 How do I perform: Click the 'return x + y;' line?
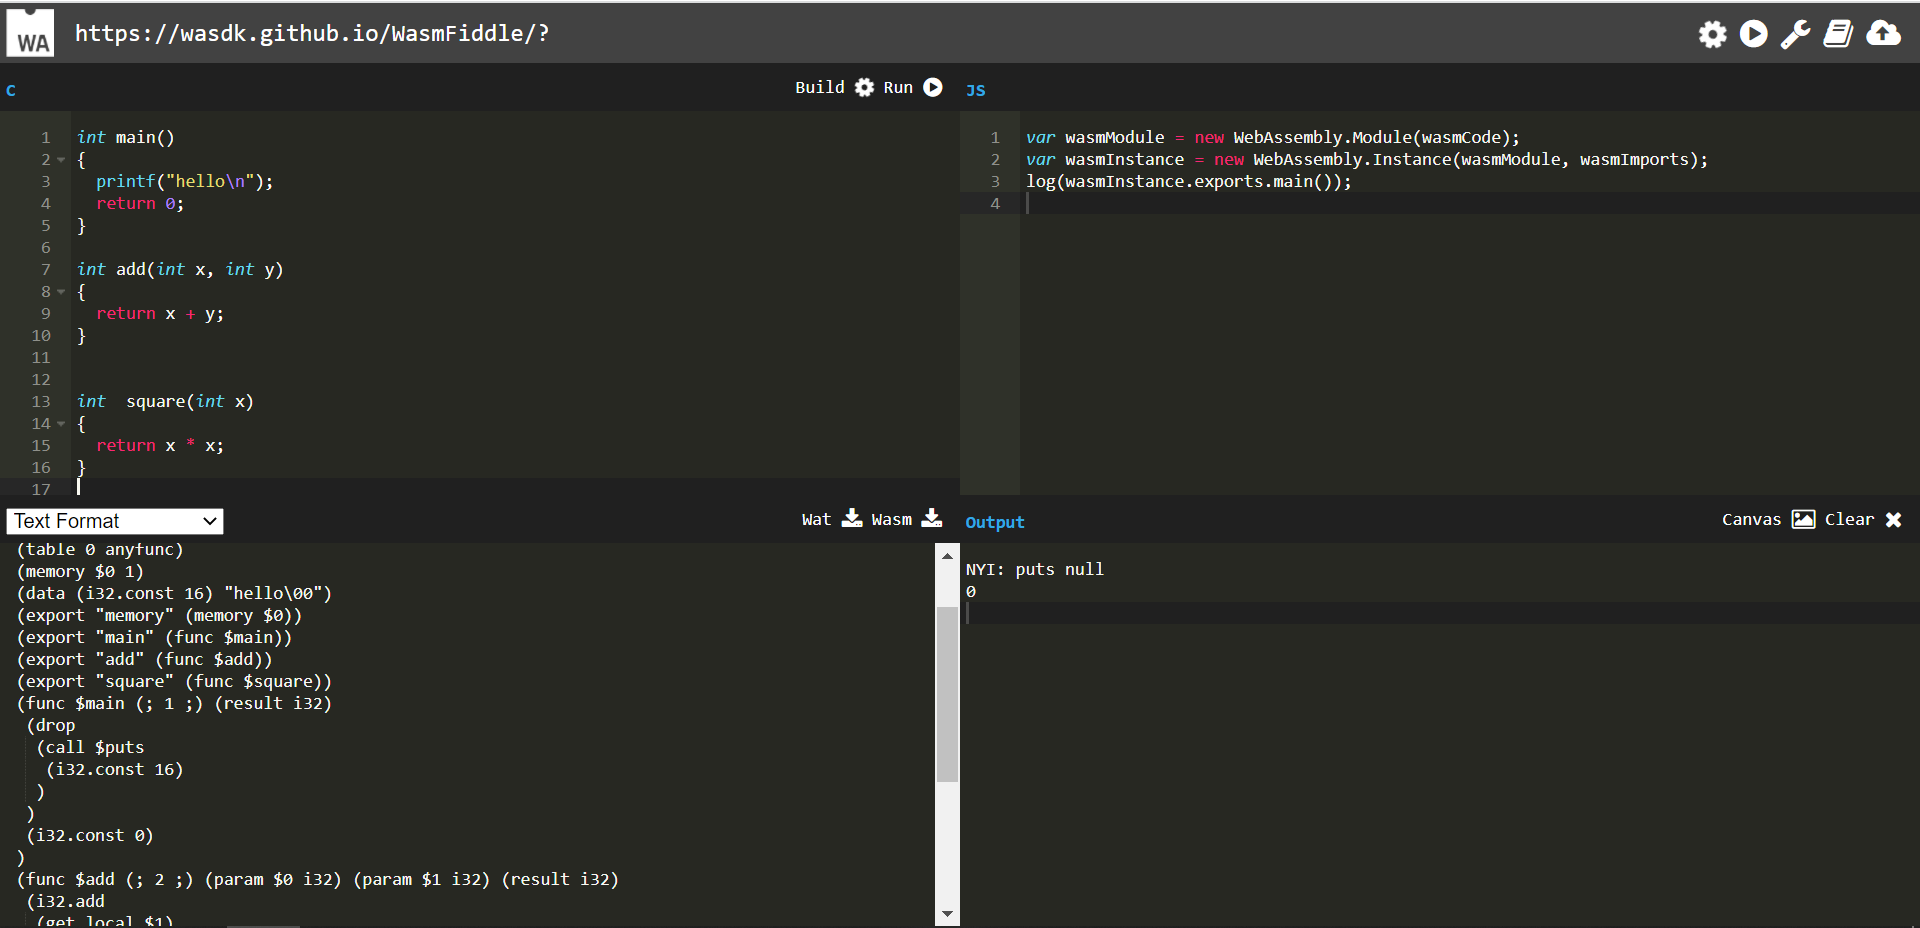point(160,313)
